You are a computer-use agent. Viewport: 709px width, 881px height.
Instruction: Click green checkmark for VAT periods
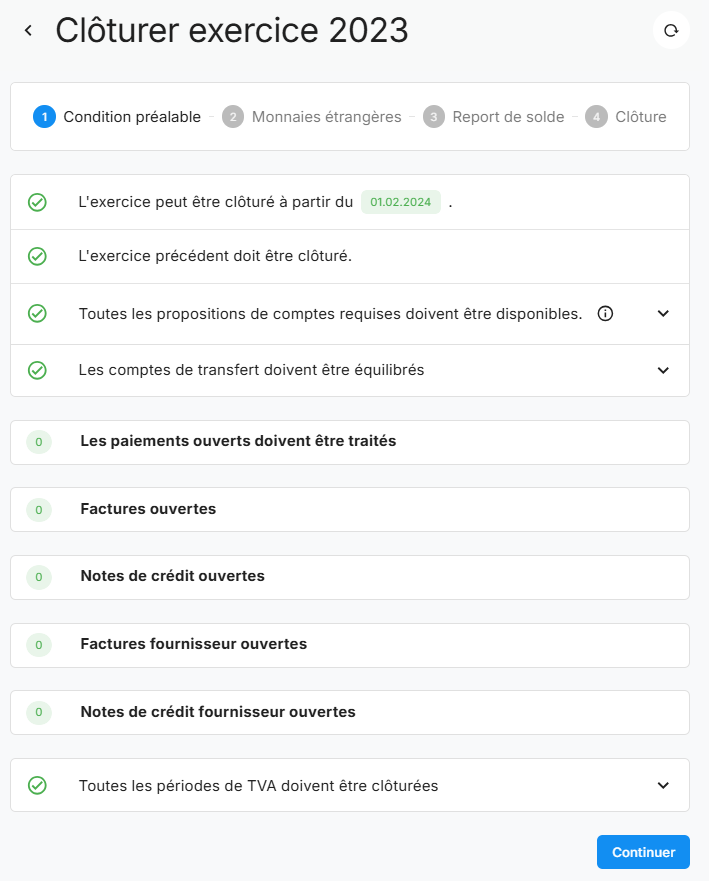coord(37,786)
